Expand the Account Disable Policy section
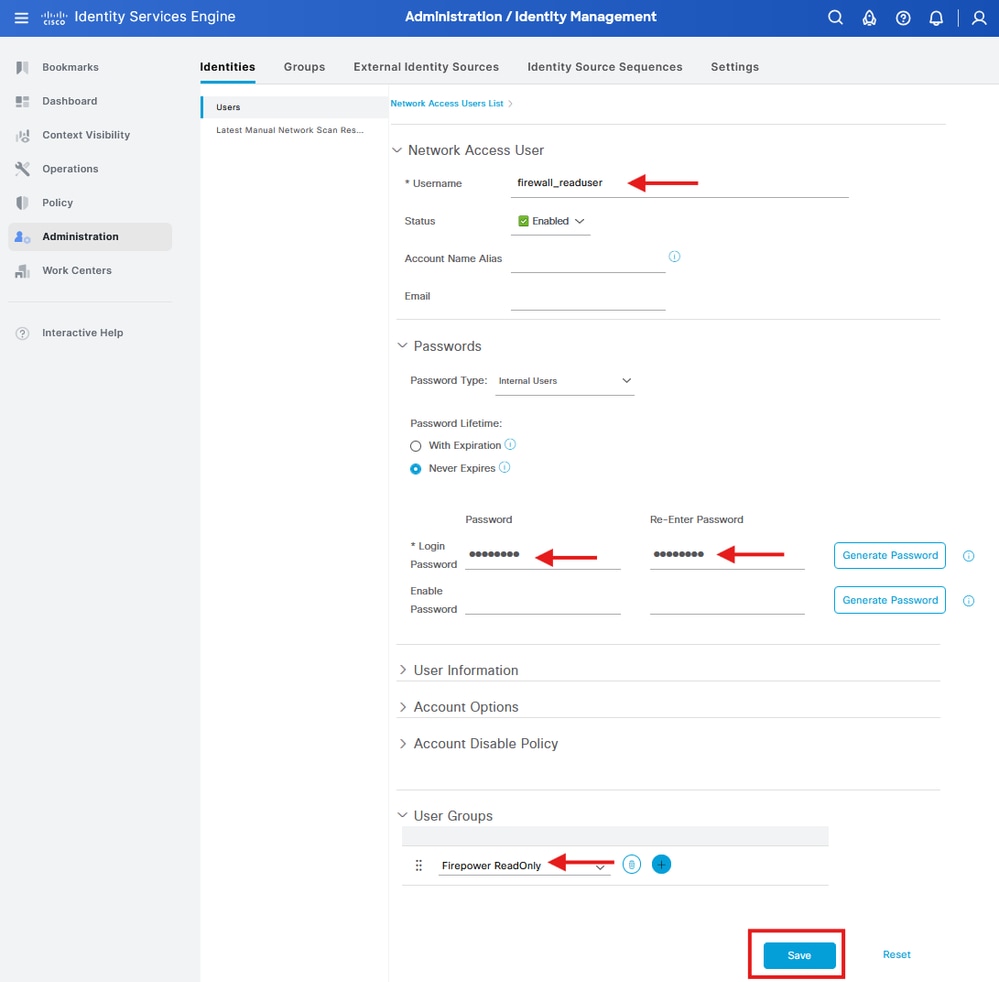 (403, 744)
